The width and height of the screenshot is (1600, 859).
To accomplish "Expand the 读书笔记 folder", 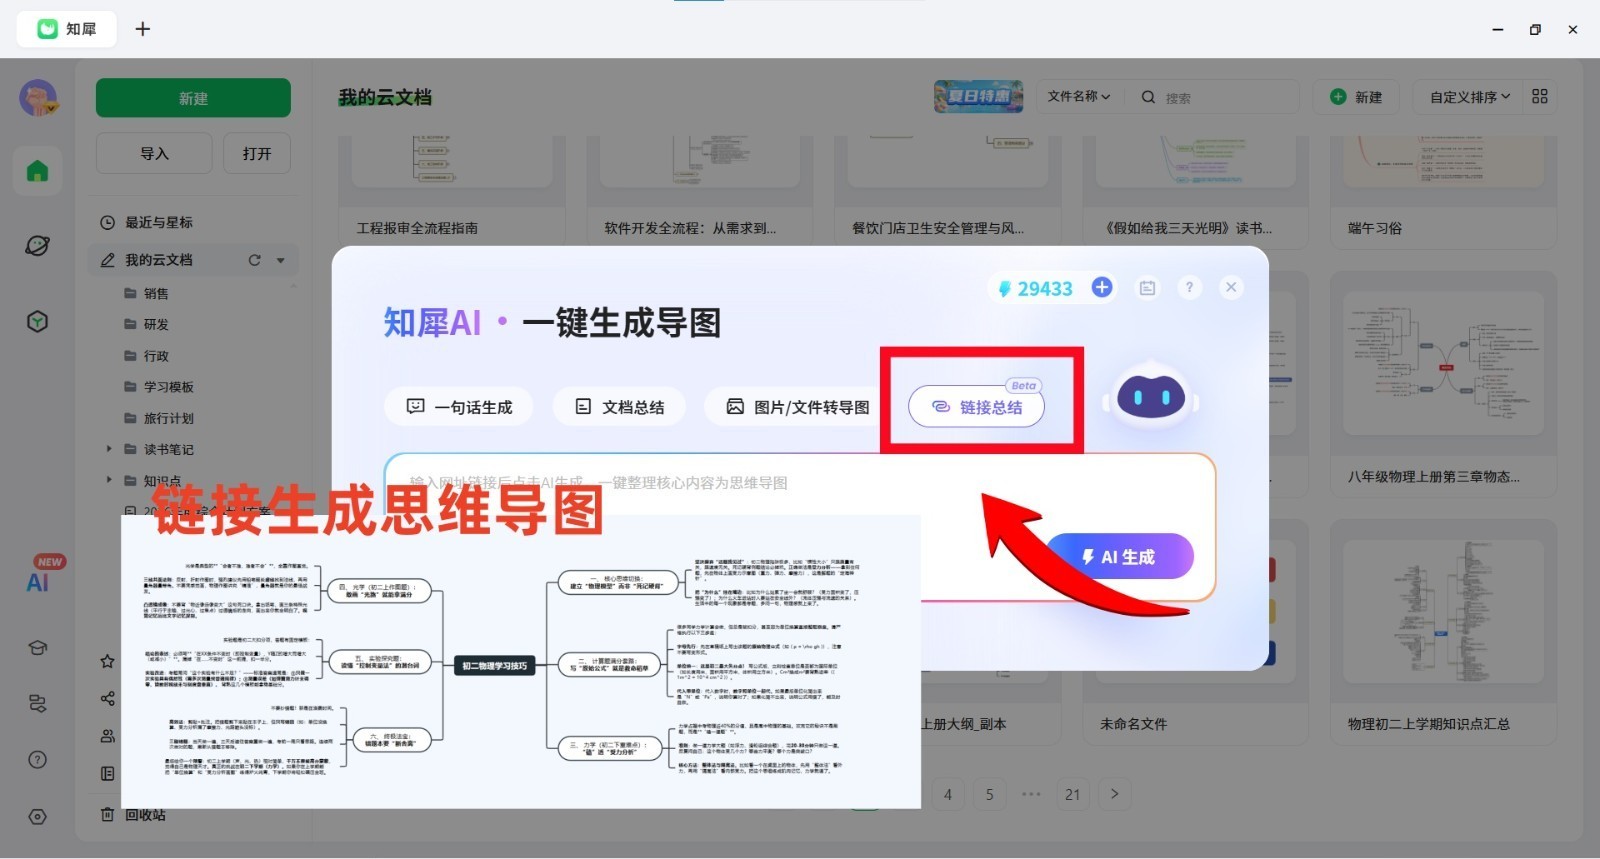I will [110, 449].
